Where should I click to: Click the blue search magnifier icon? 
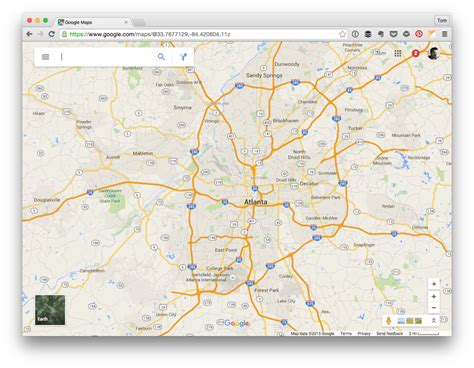click(161, 57)
